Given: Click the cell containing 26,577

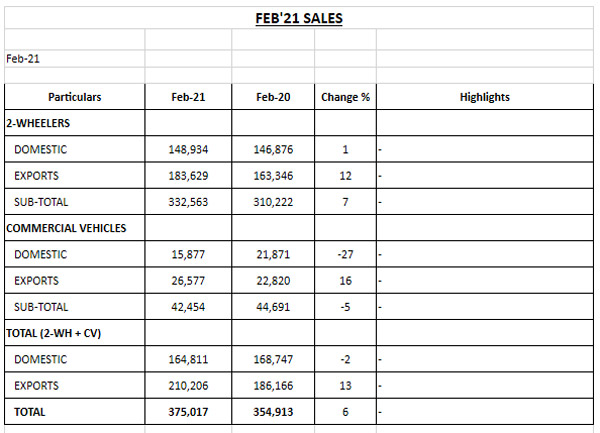Looking at the screenshot, I should 190,280.
